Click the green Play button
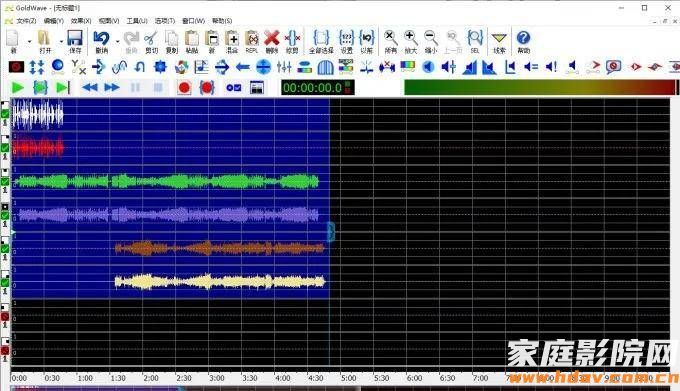The image size is (680, 391). pyautogui.click(x=17, y=88)
